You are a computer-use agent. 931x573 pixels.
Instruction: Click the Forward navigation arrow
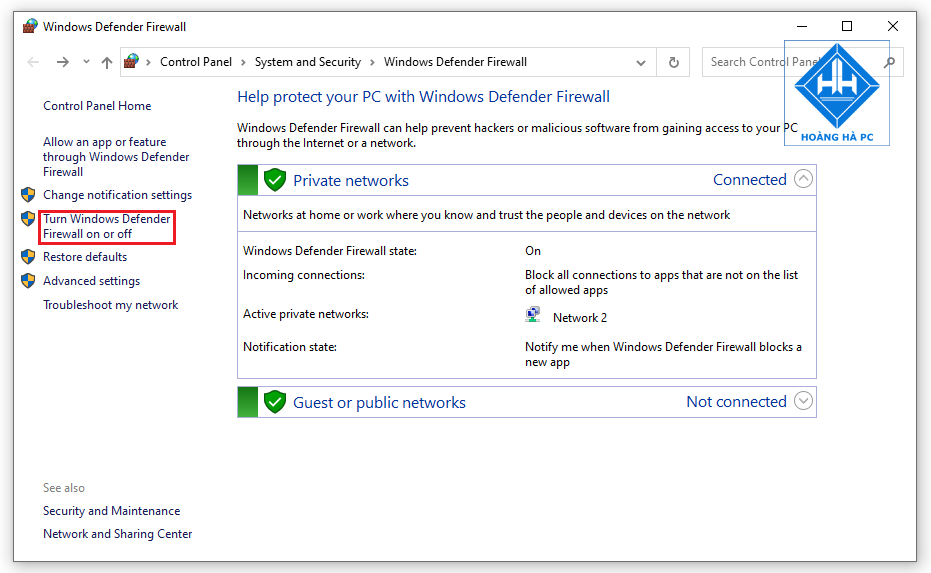(63, 62)
